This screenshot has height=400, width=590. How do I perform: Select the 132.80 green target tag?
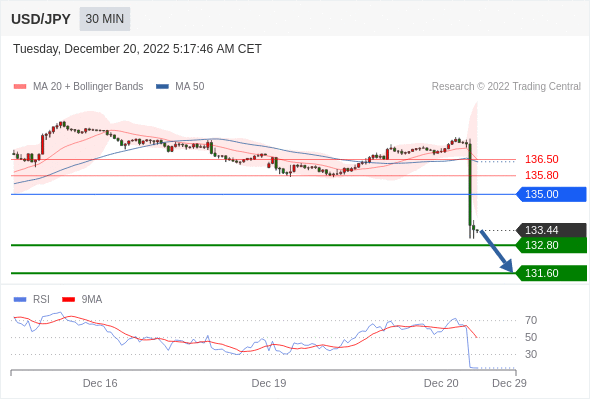(551, 245)
